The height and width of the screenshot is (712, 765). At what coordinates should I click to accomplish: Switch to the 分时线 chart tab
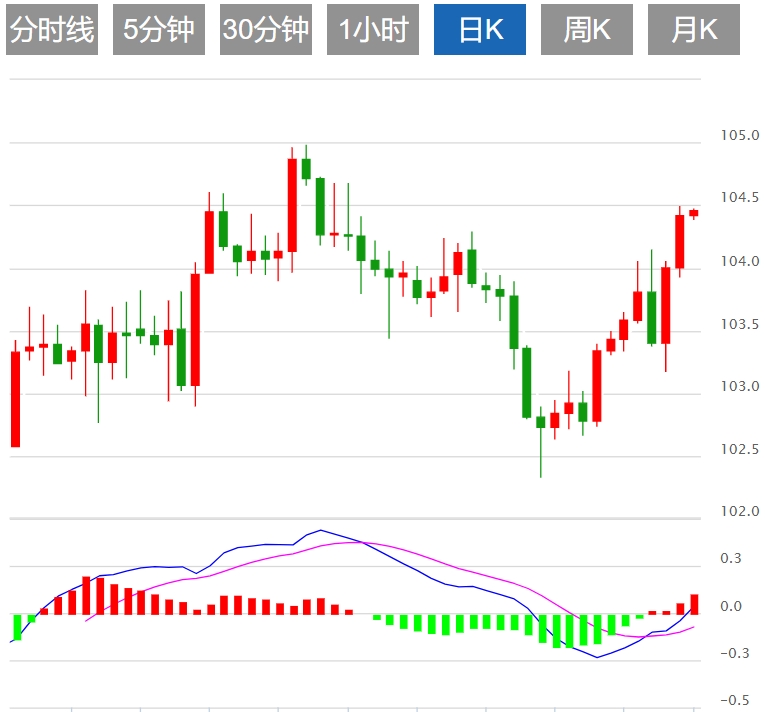[x=52, y=29]
